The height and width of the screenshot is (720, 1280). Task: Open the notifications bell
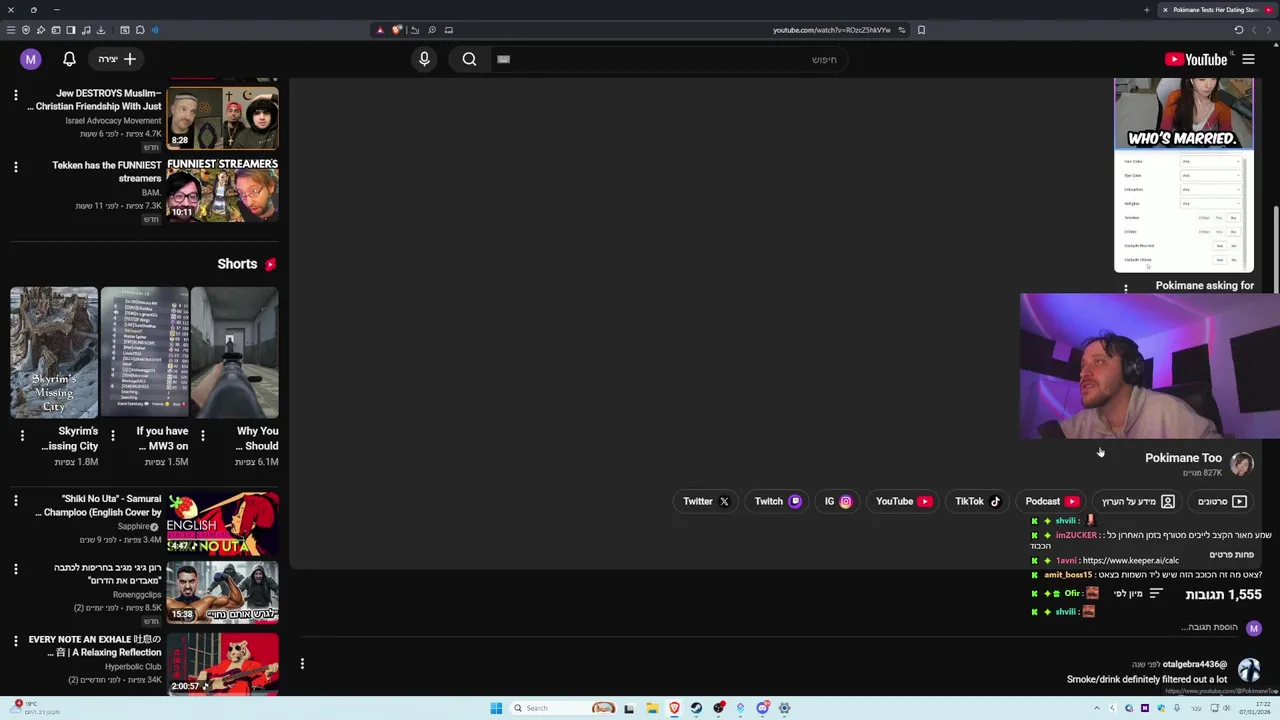[69, 59]
